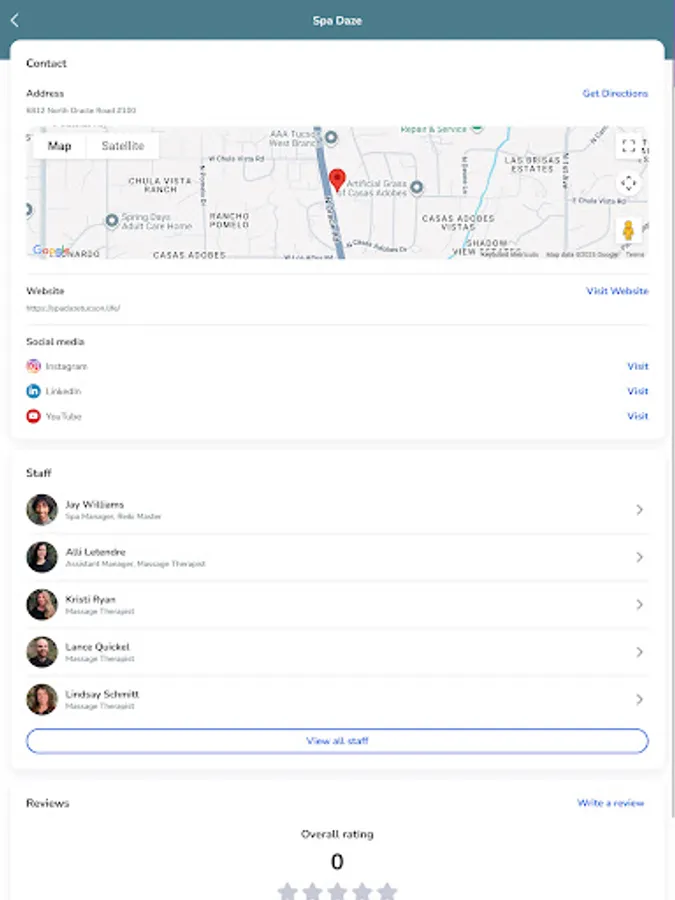Open map camera controls button
This screenshot has width=675, height=900.
629,183
